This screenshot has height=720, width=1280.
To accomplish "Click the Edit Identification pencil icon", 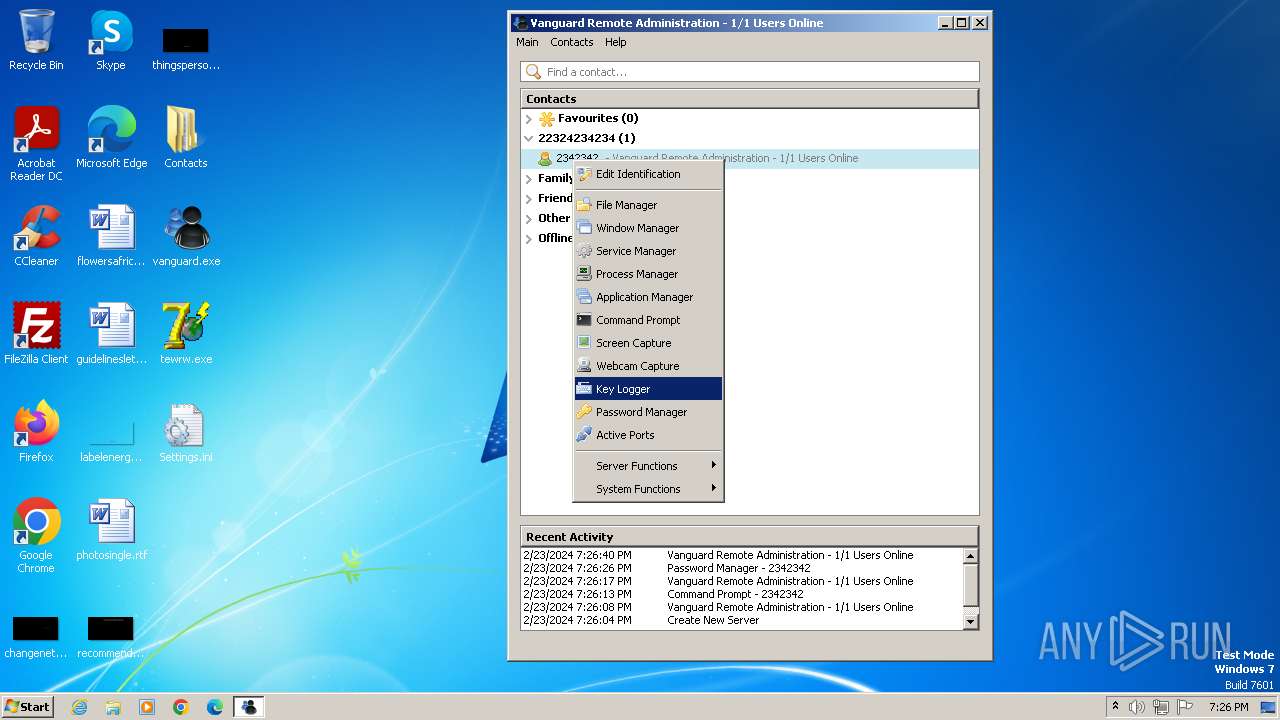I will pos(584,174).
